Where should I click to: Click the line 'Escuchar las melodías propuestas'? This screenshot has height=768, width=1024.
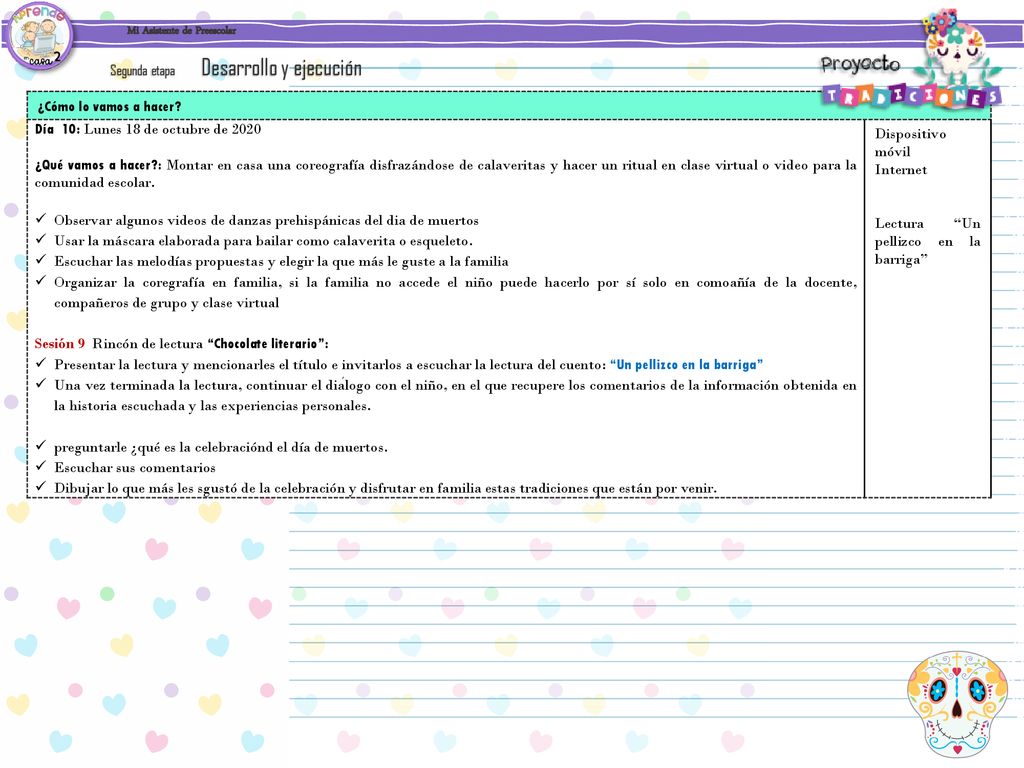point(281,262)
